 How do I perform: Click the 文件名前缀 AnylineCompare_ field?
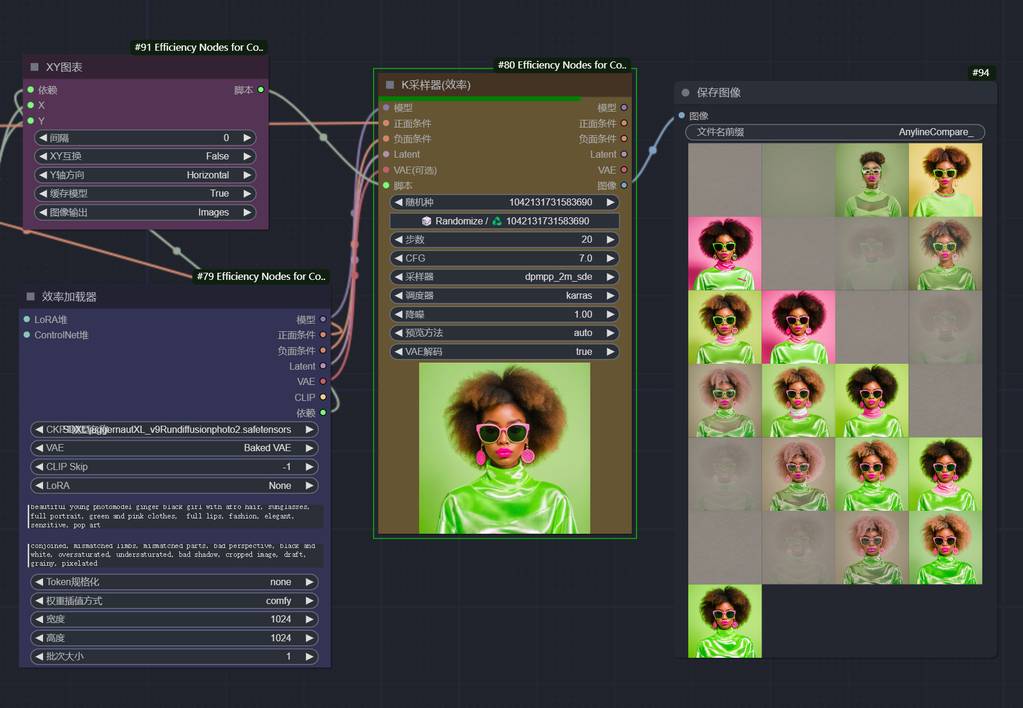coord(835,132)
